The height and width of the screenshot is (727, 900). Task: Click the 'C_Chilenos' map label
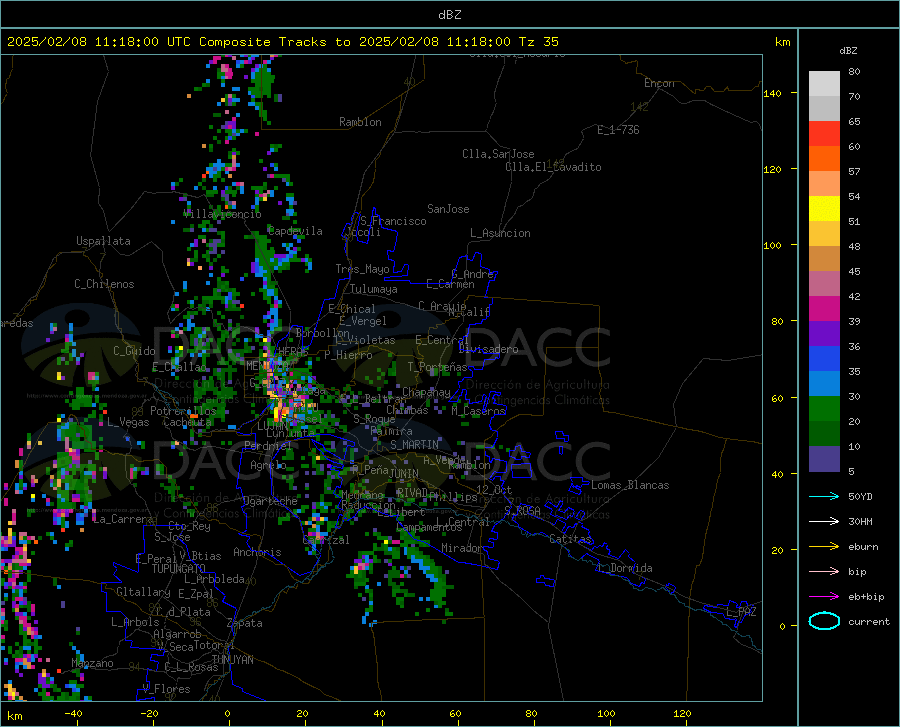pos(104,284)
